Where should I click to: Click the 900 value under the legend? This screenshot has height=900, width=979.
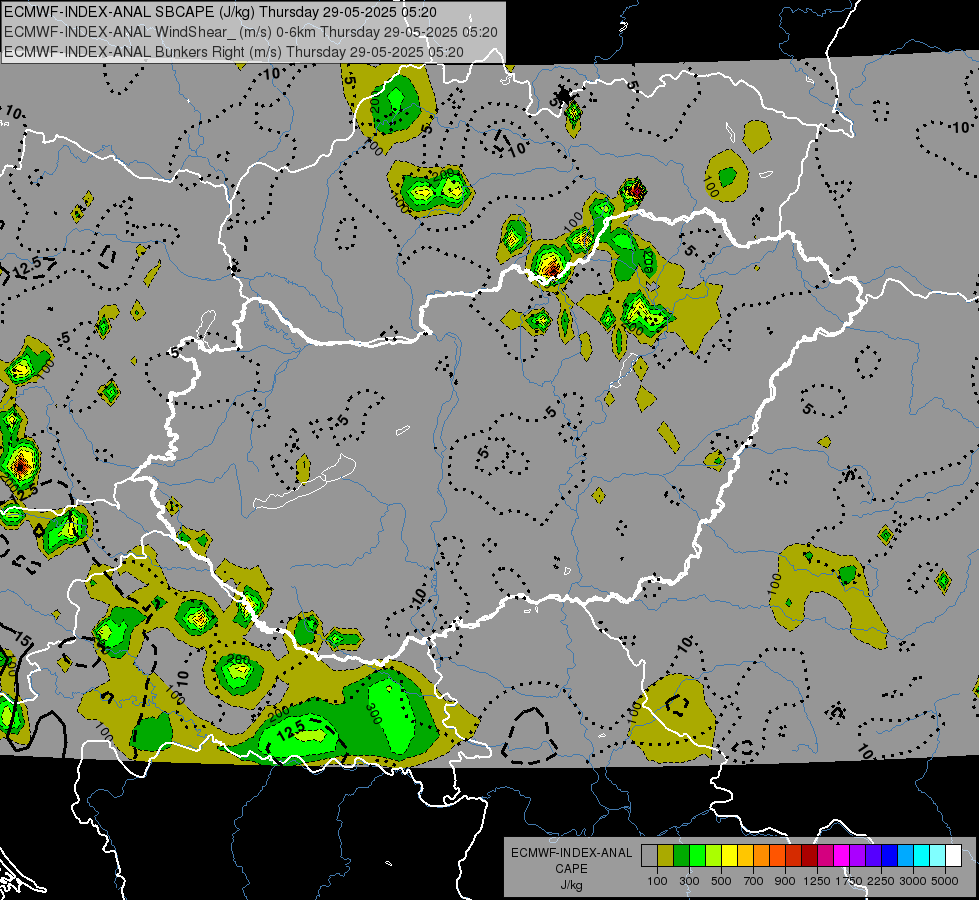pos(785,881)
